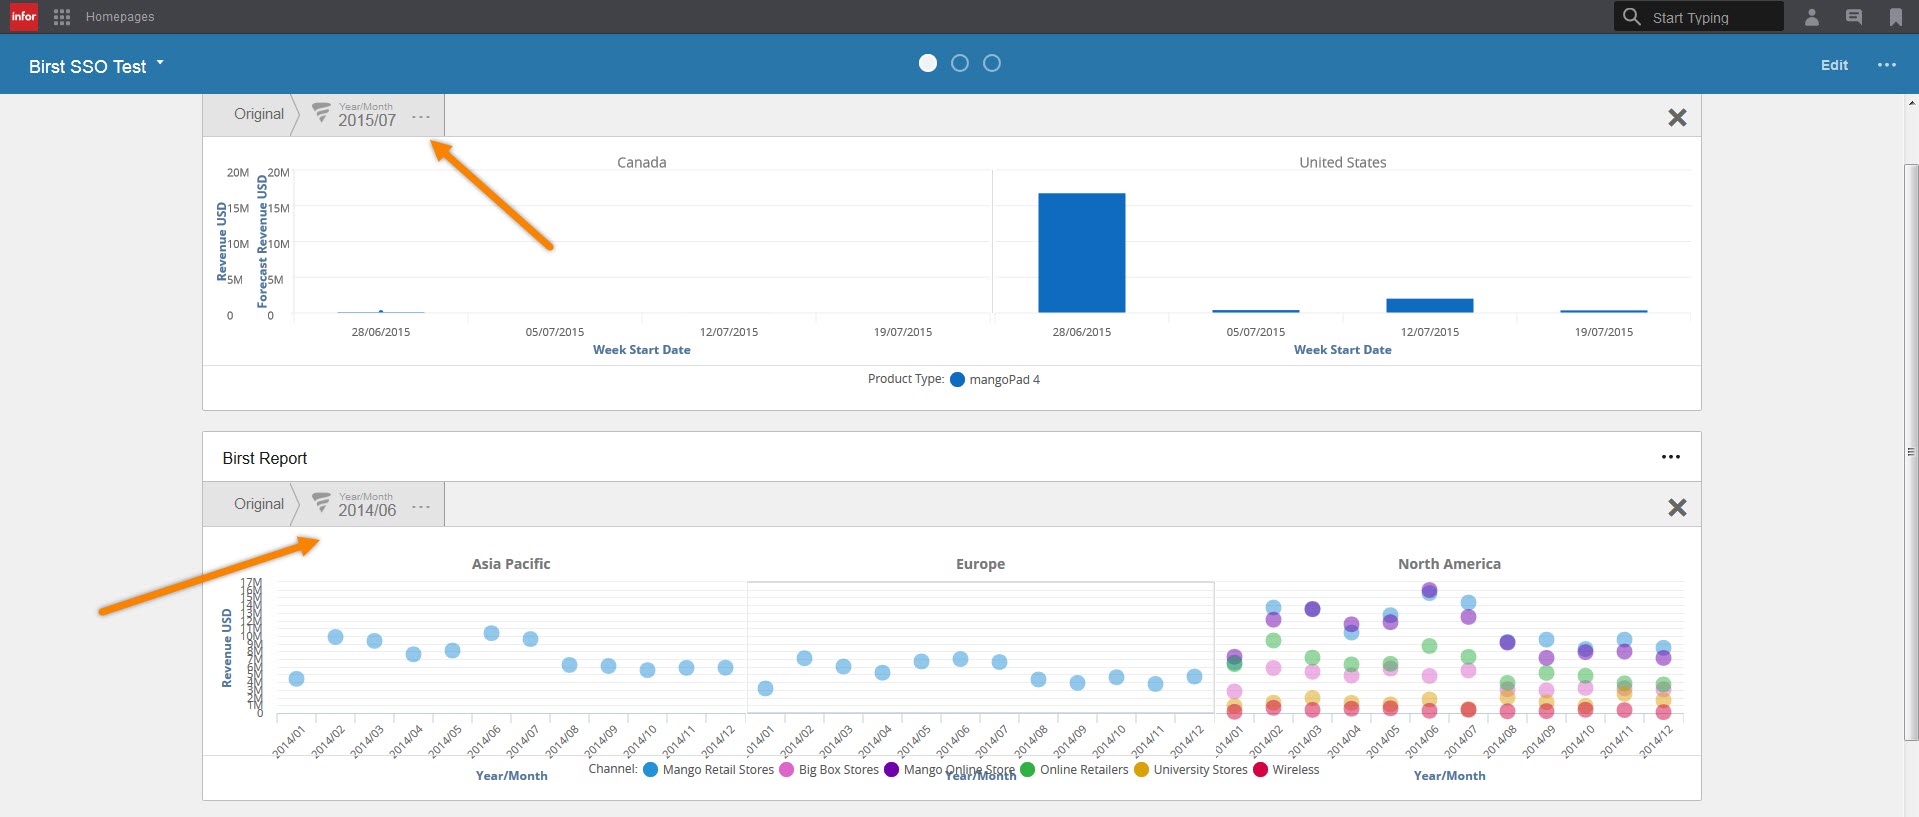Click the page vertical scrollbar thumb
This screenshot has height=817, width=1919.
point(1911,452)
